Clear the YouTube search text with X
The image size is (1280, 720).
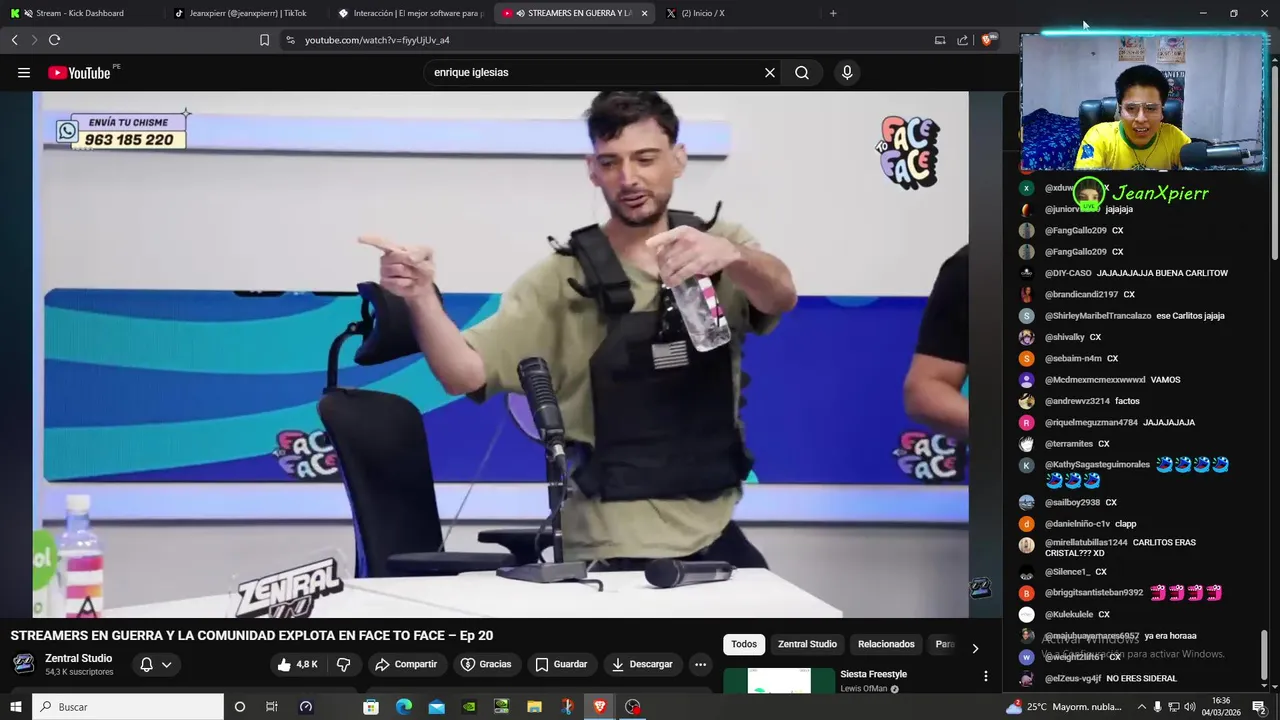tap(770, 72)
